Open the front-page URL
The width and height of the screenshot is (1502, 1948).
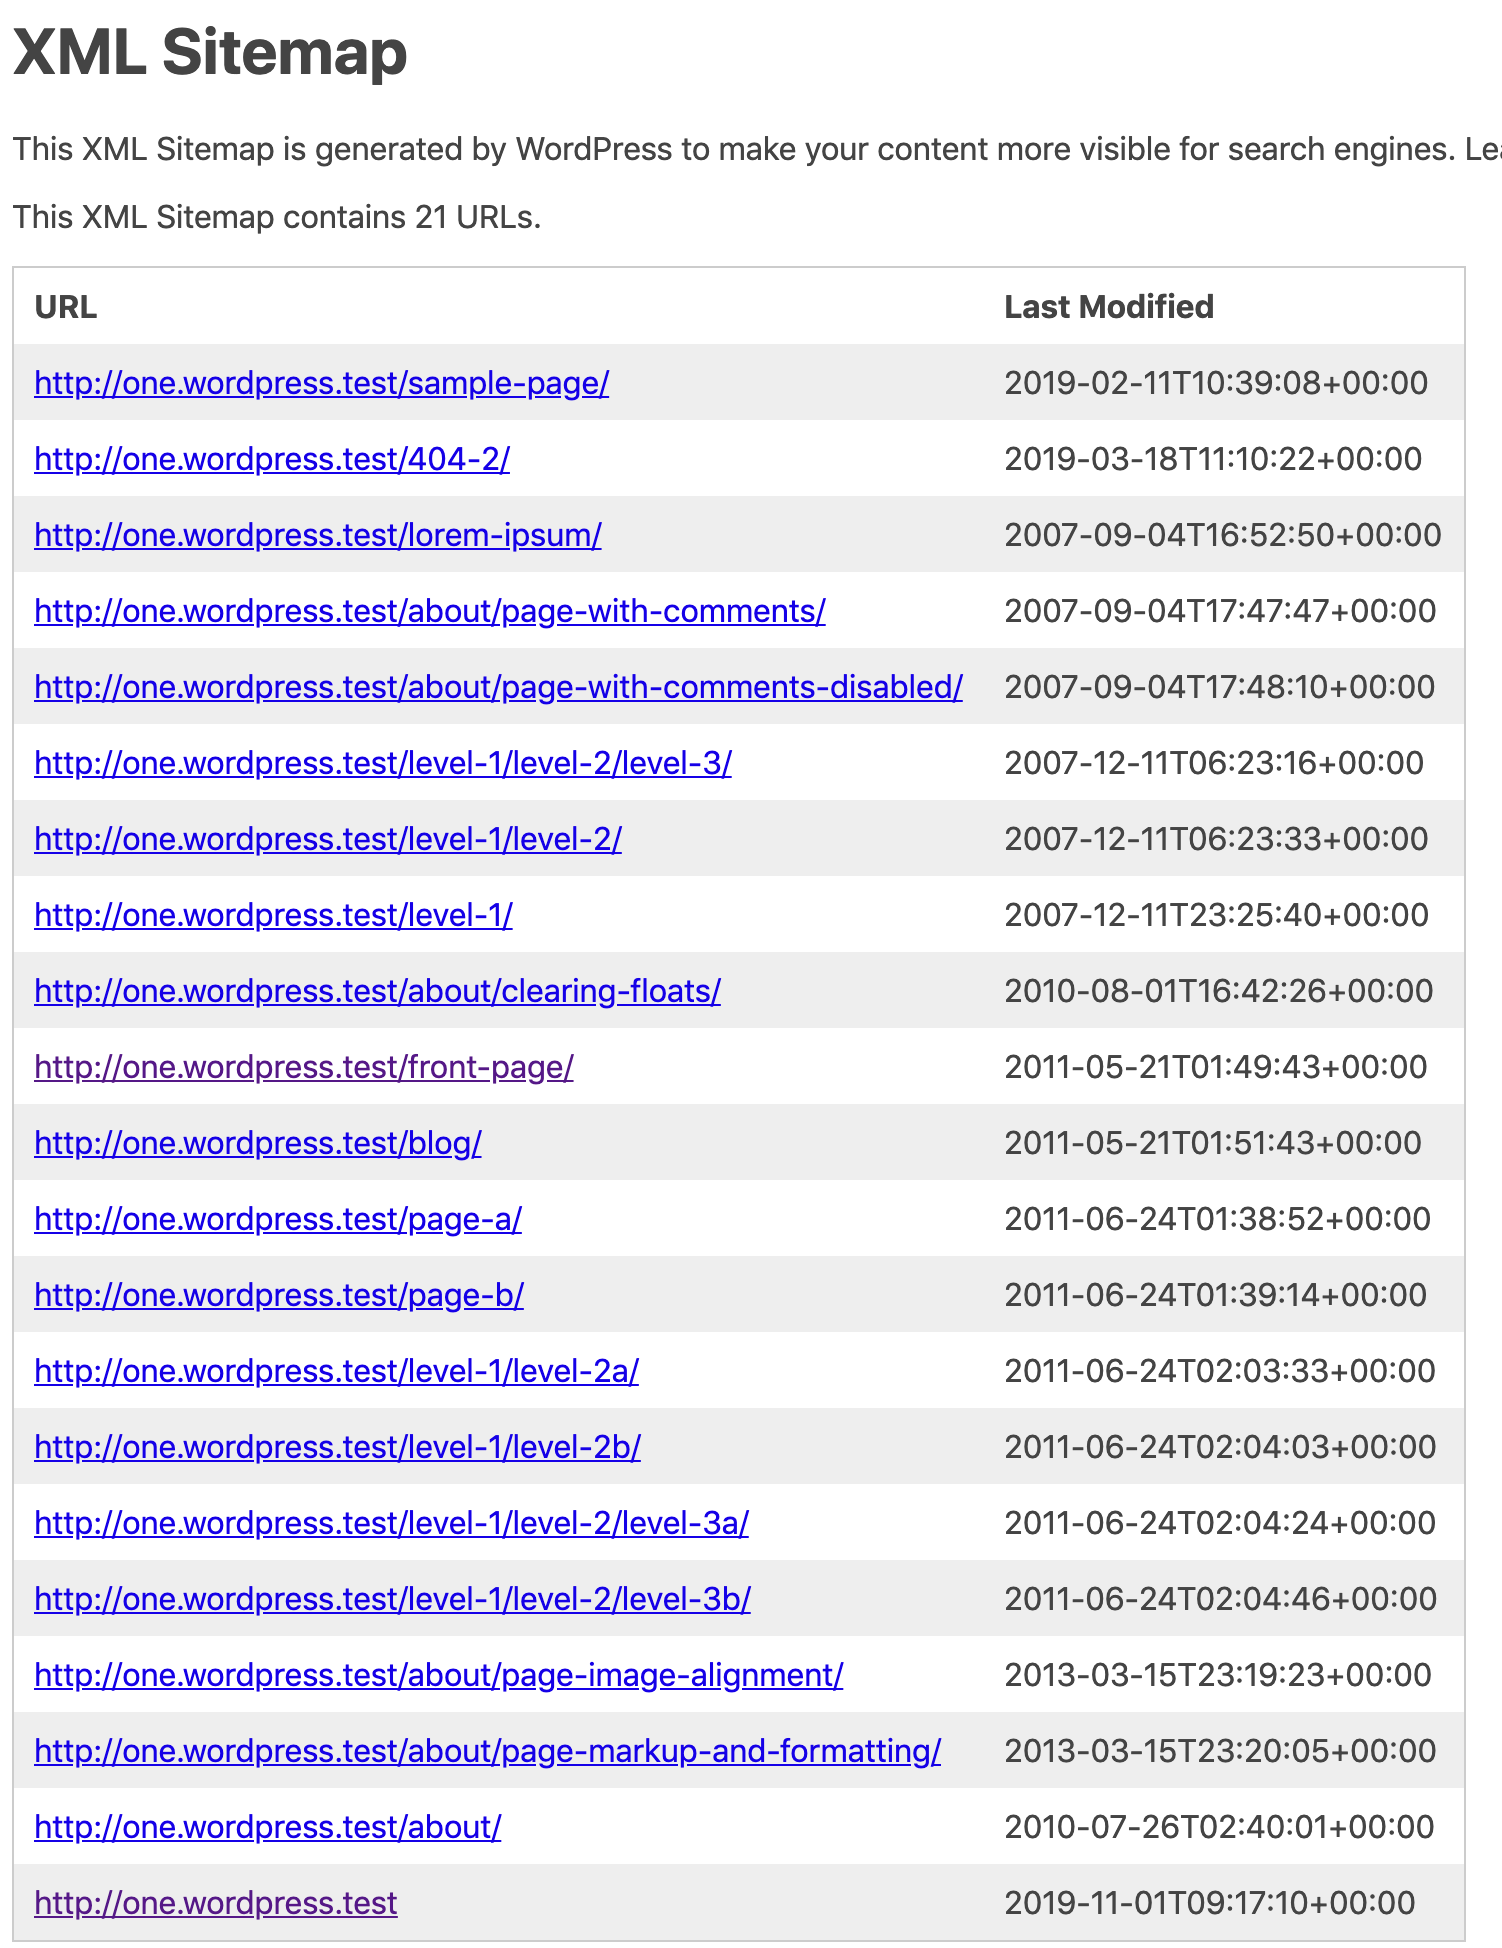point(303,1067)
